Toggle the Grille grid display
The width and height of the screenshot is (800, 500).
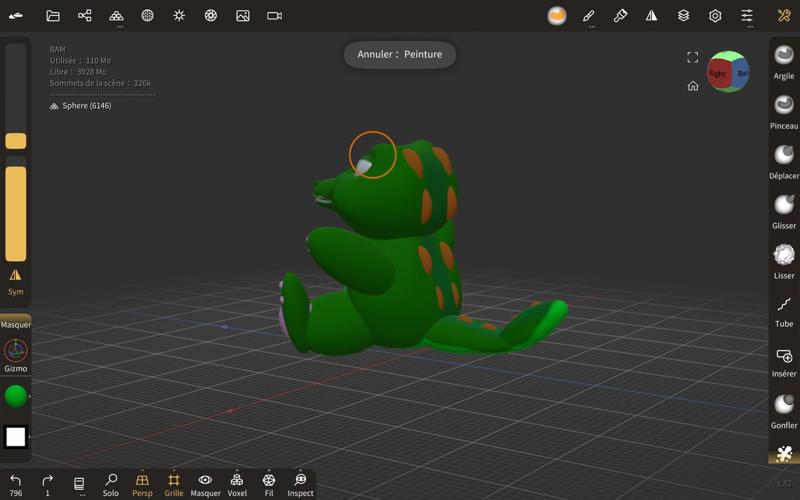173,485
